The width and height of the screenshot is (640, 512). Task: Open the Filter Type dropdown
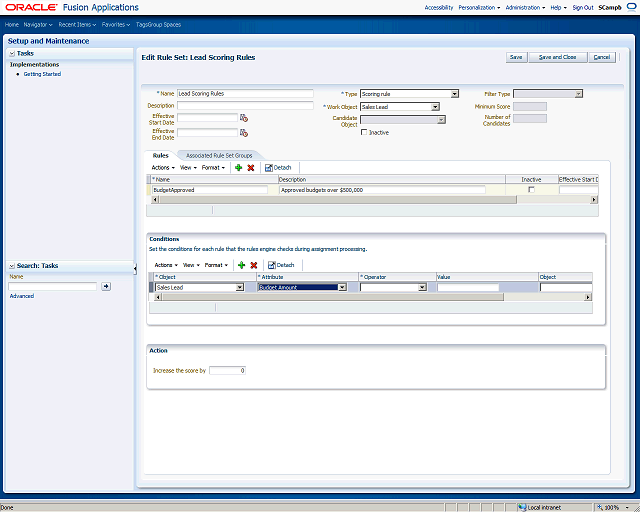click(x=578, y=94)
